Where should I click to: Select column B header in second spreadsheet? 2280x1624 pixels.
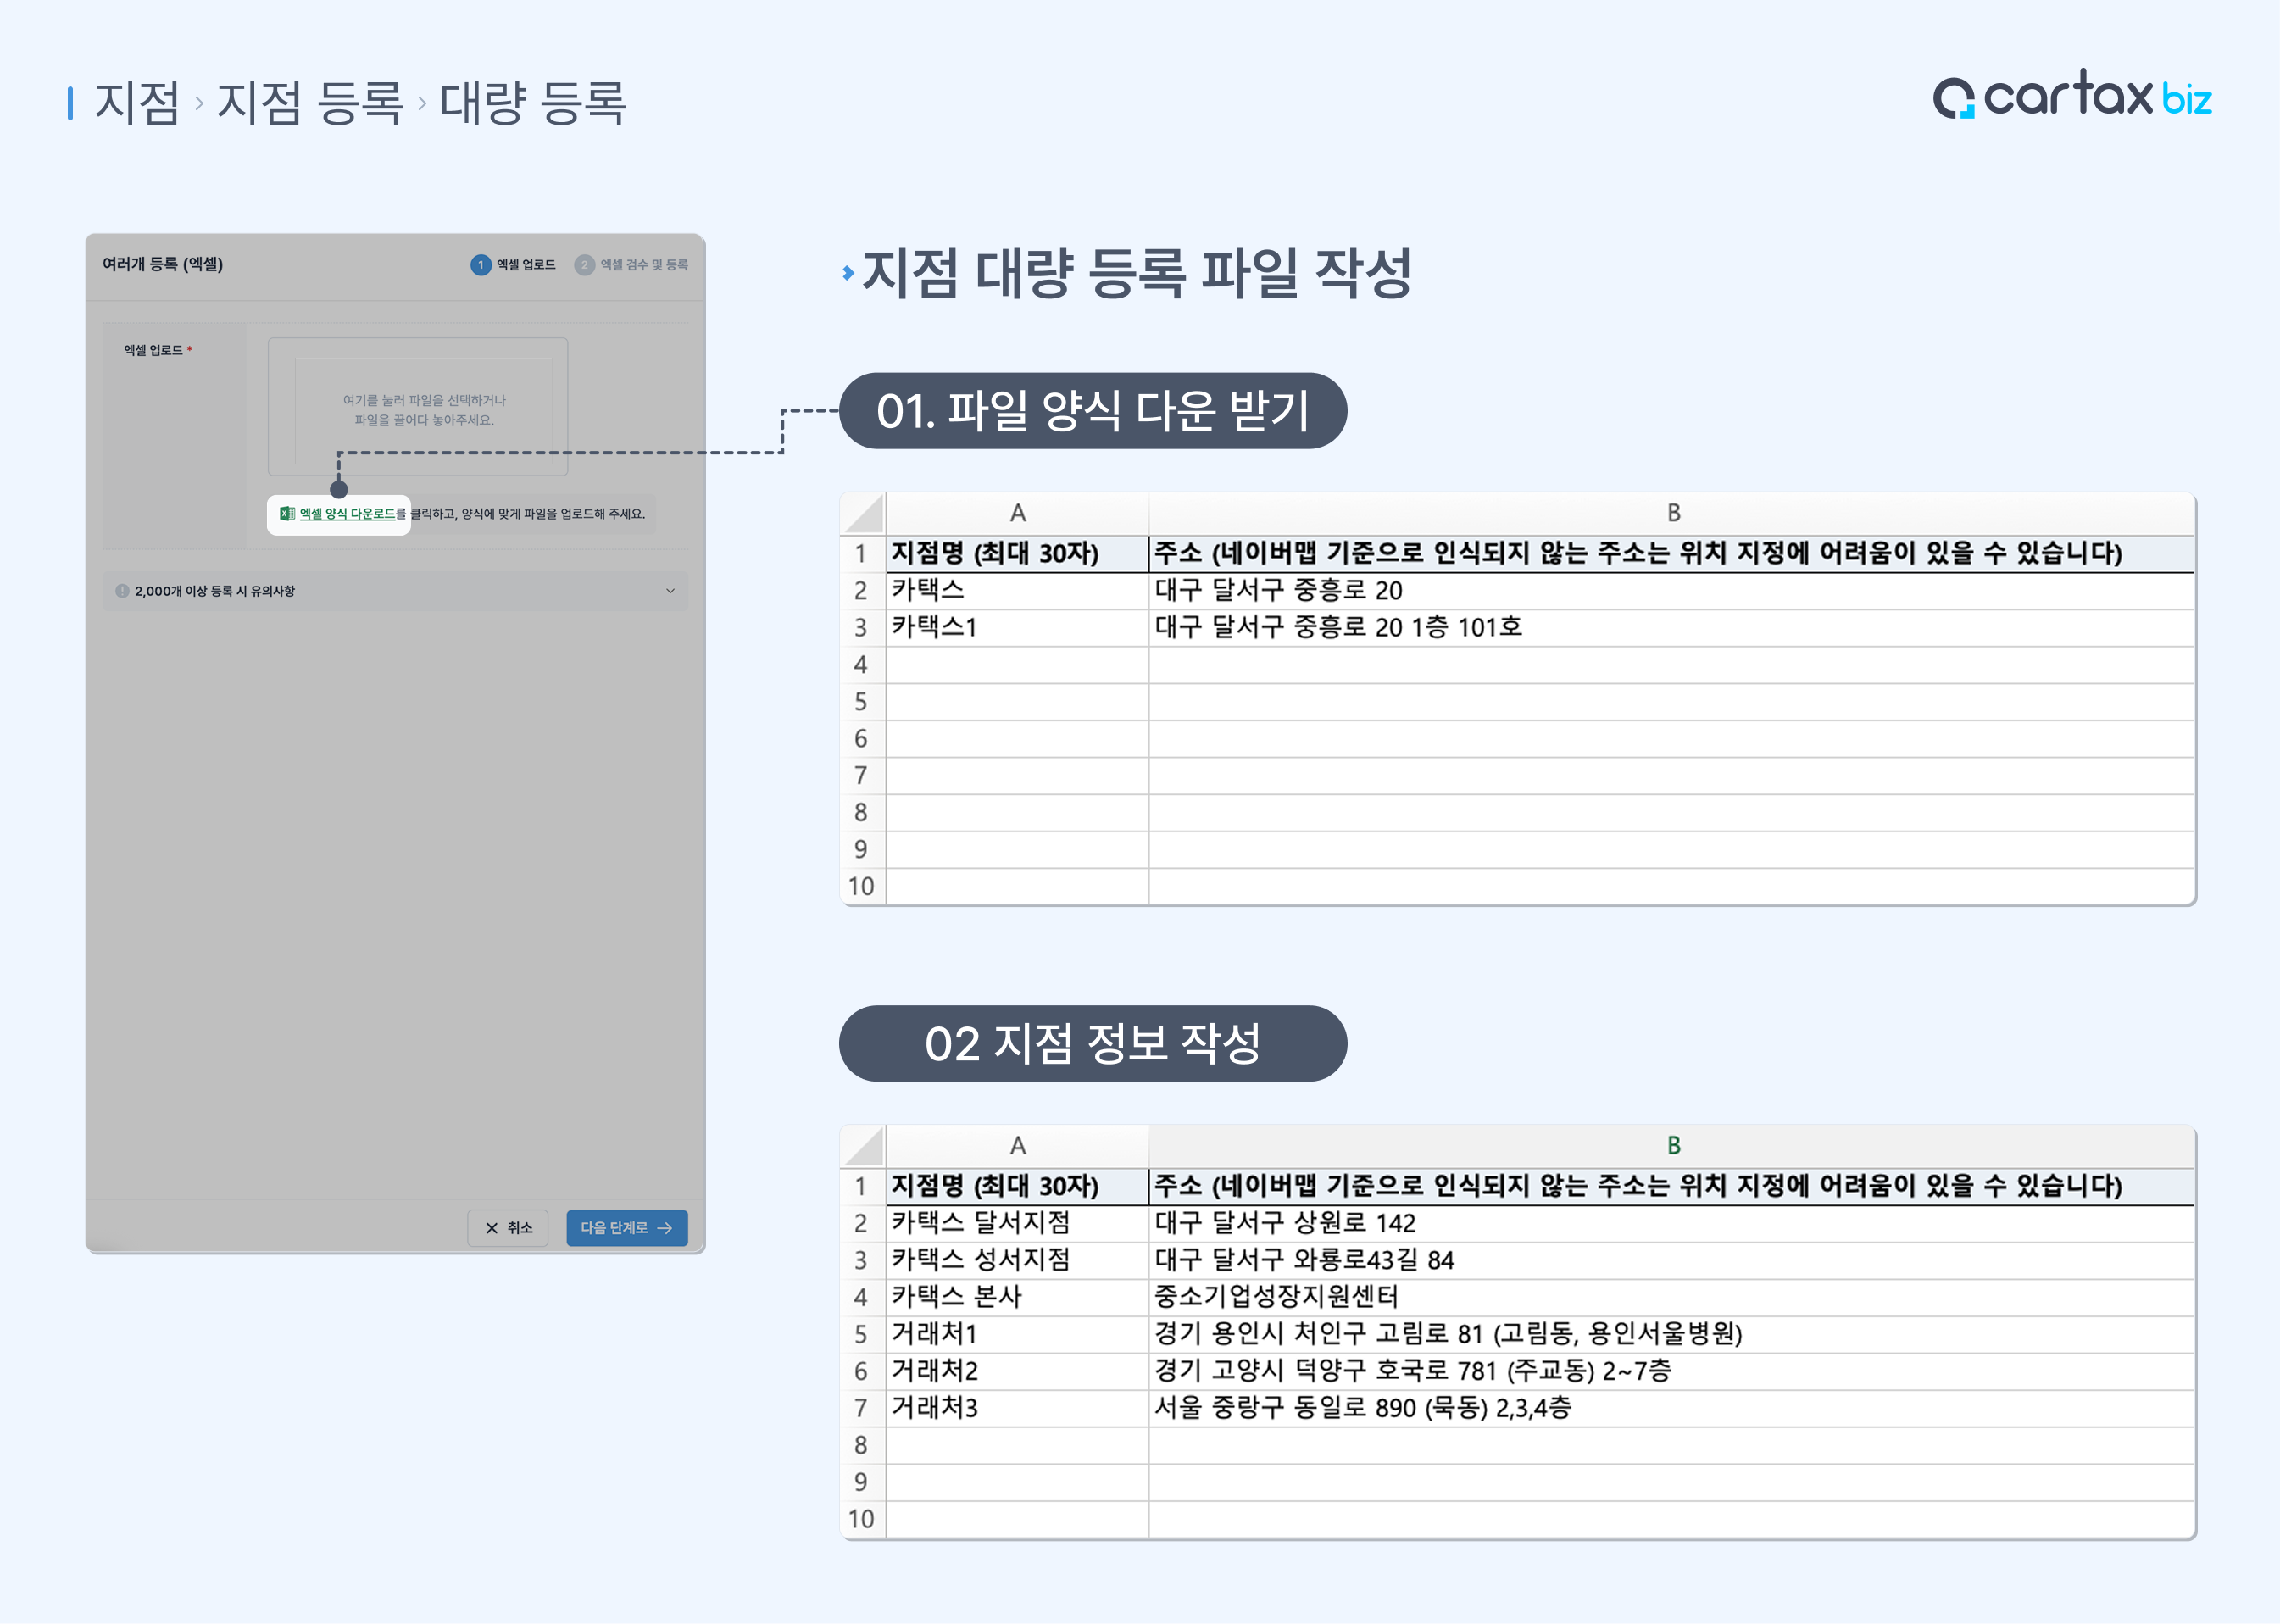click(1672, 1146)
